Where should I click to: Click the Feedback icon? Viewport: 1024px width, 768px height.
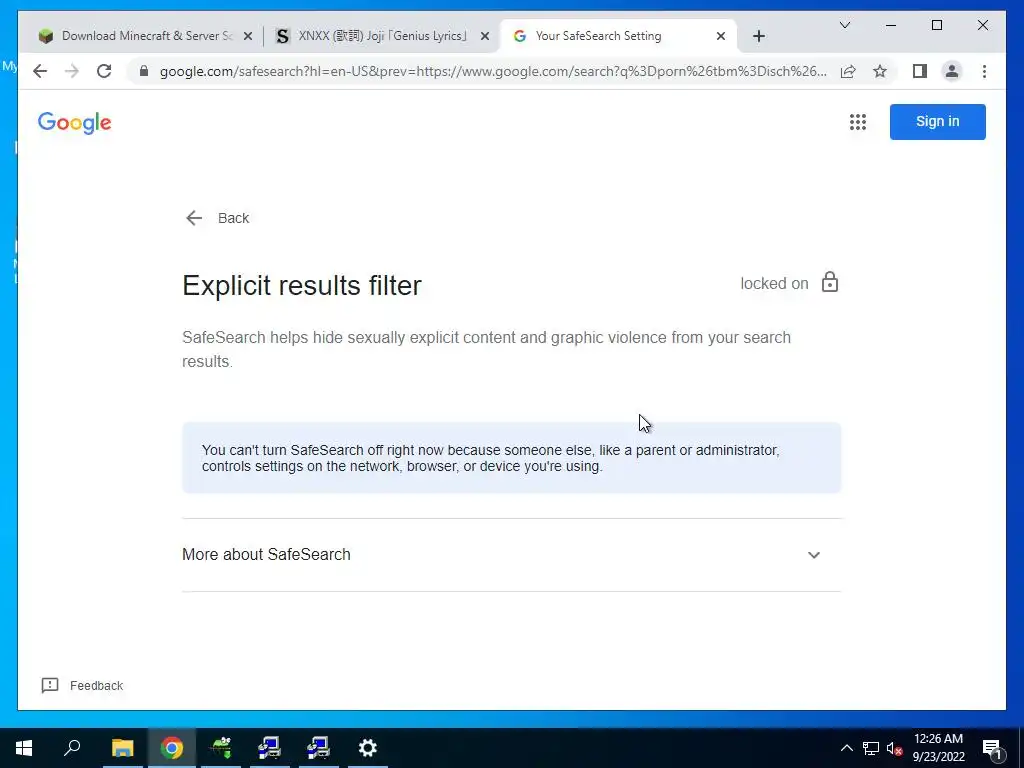click(x=50, y=685)
